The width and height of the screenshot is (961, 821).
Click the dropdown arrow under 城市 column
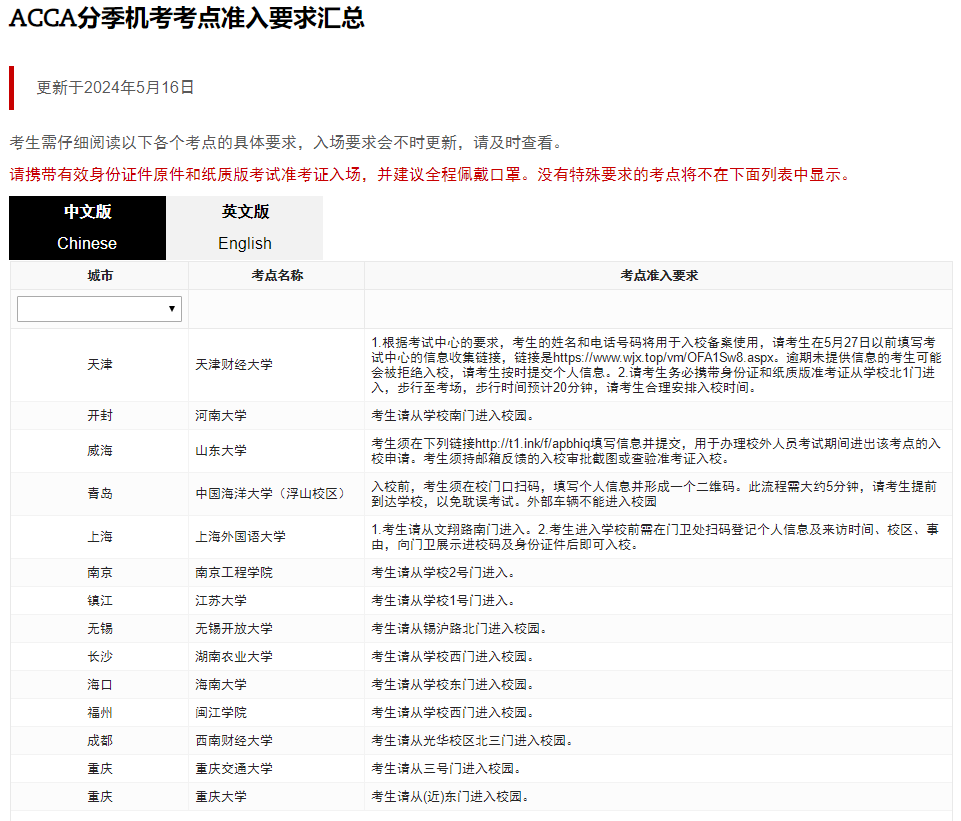[172, 309]
